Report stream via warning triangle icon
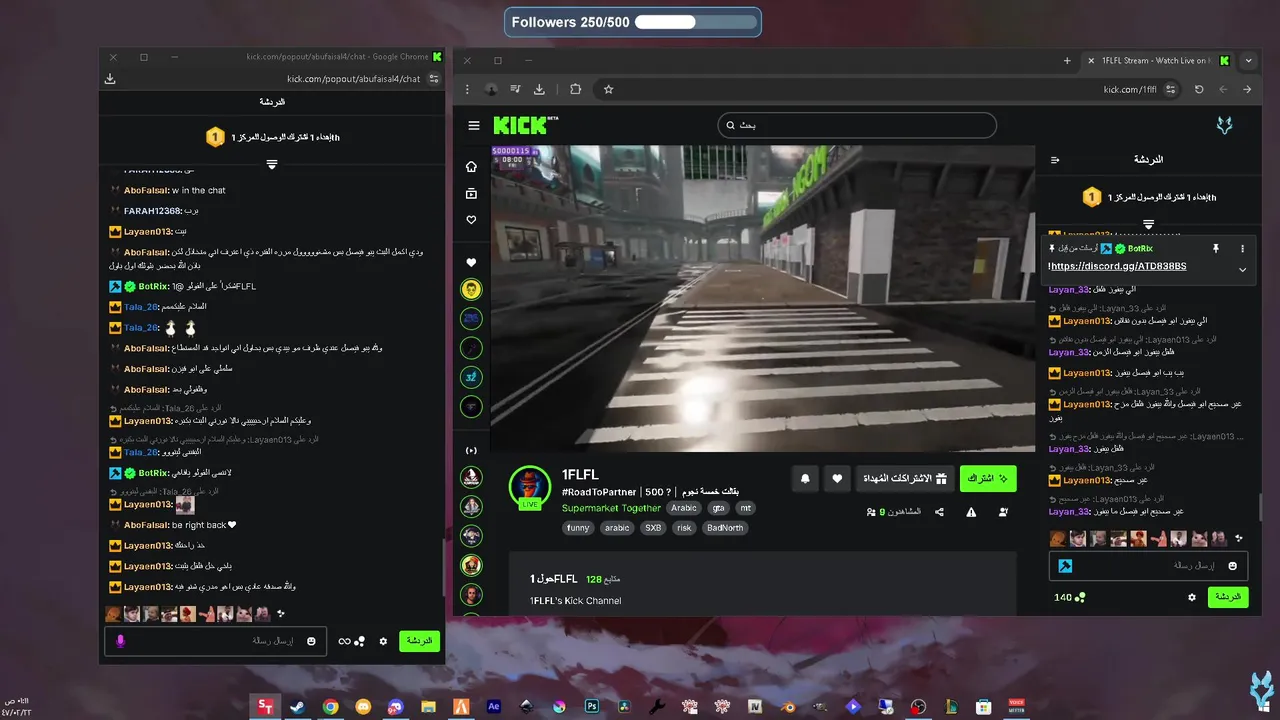The height and width of the screenshot is (720, 1280). pyautogui.click(x=971, y=512)
